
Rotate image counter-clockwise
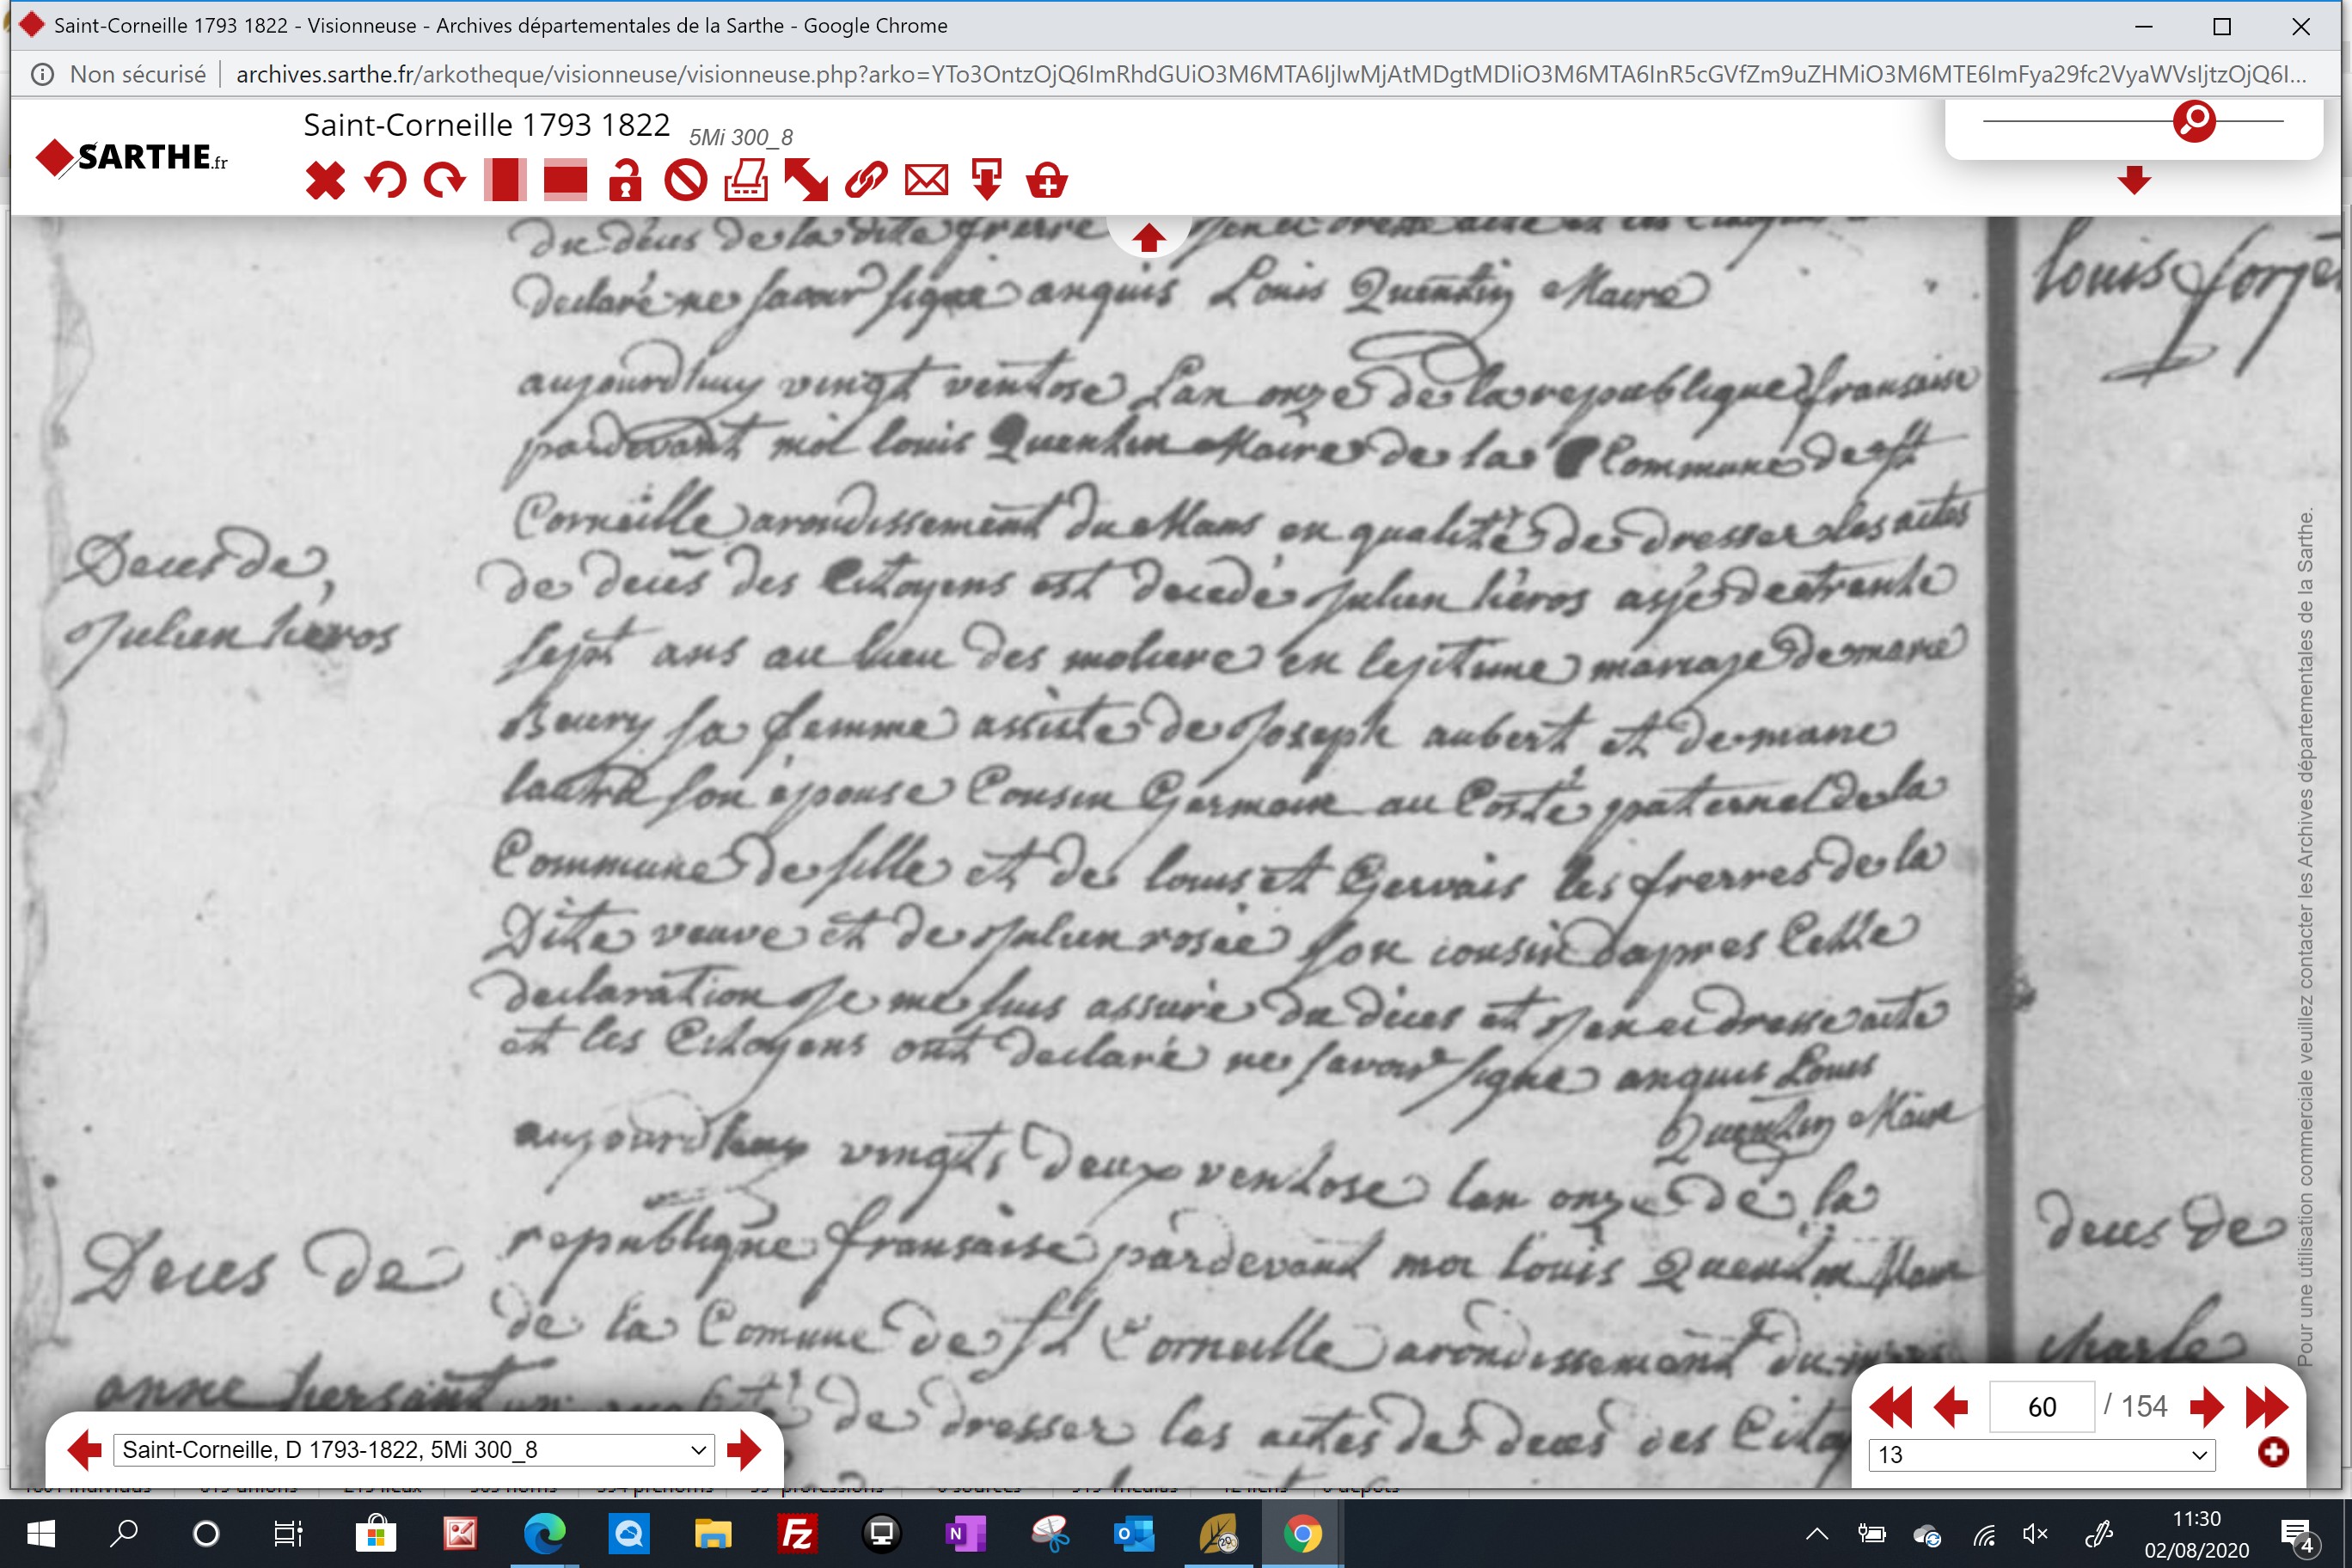pos(385,181)
